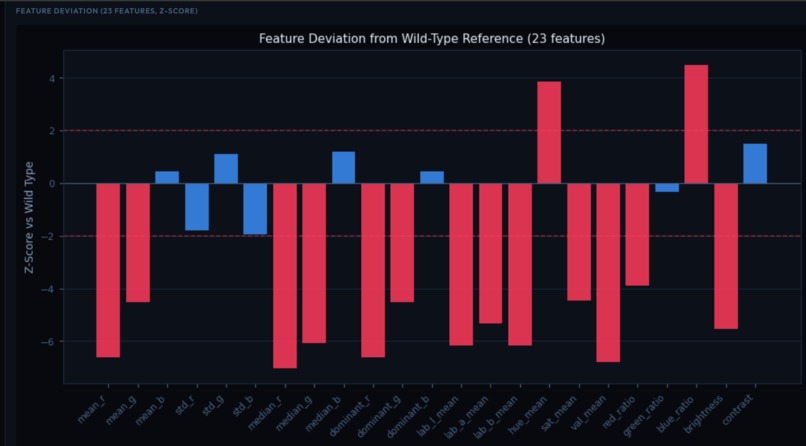Click the hue_mean positive red bar
Image resolution: width=806 pixels, height=446 pixels.
click(549, 133)
